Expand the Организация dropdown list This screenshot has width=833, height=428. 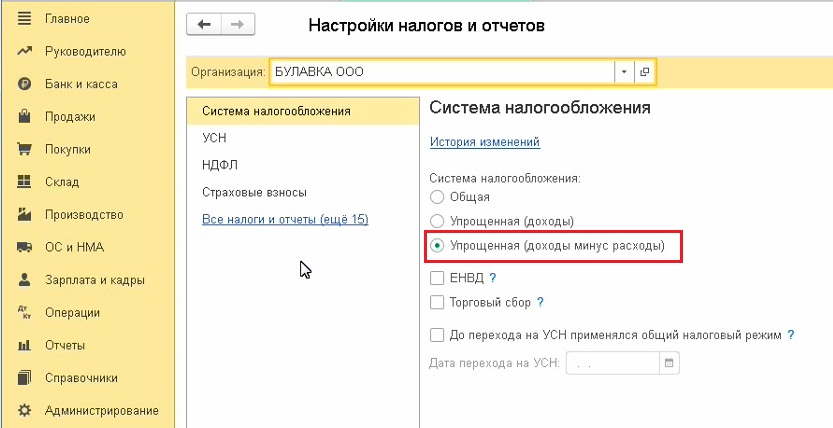pos(624,72)
